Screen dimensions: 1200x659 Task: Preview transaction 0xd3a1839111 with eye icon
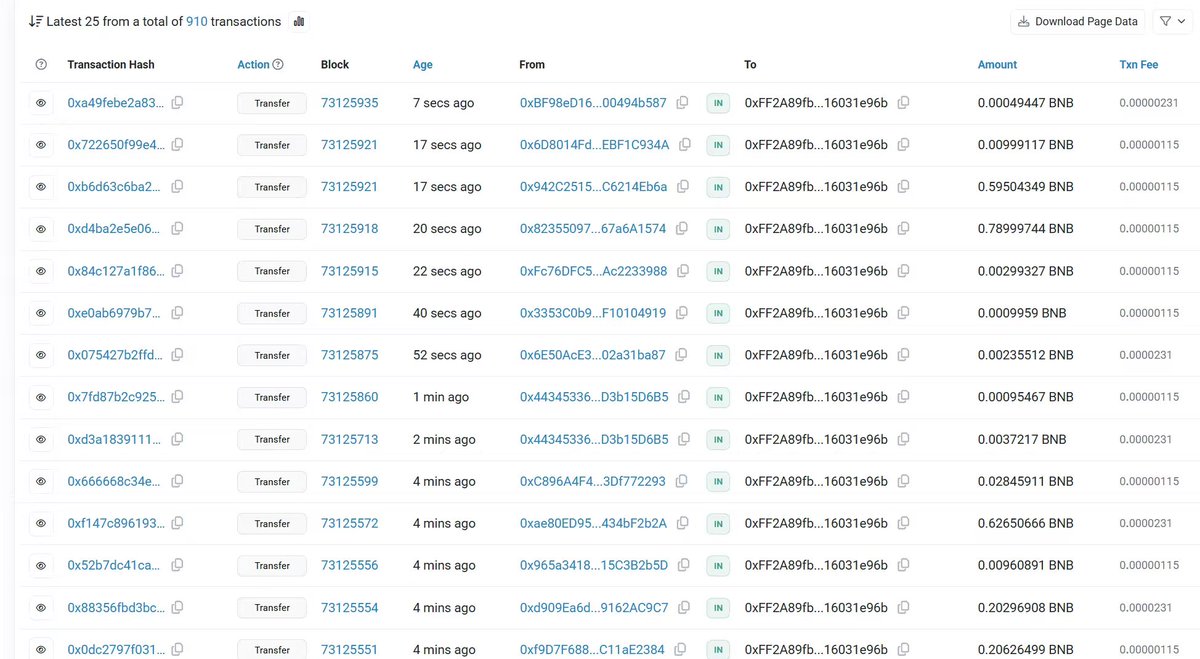[41, 439]
